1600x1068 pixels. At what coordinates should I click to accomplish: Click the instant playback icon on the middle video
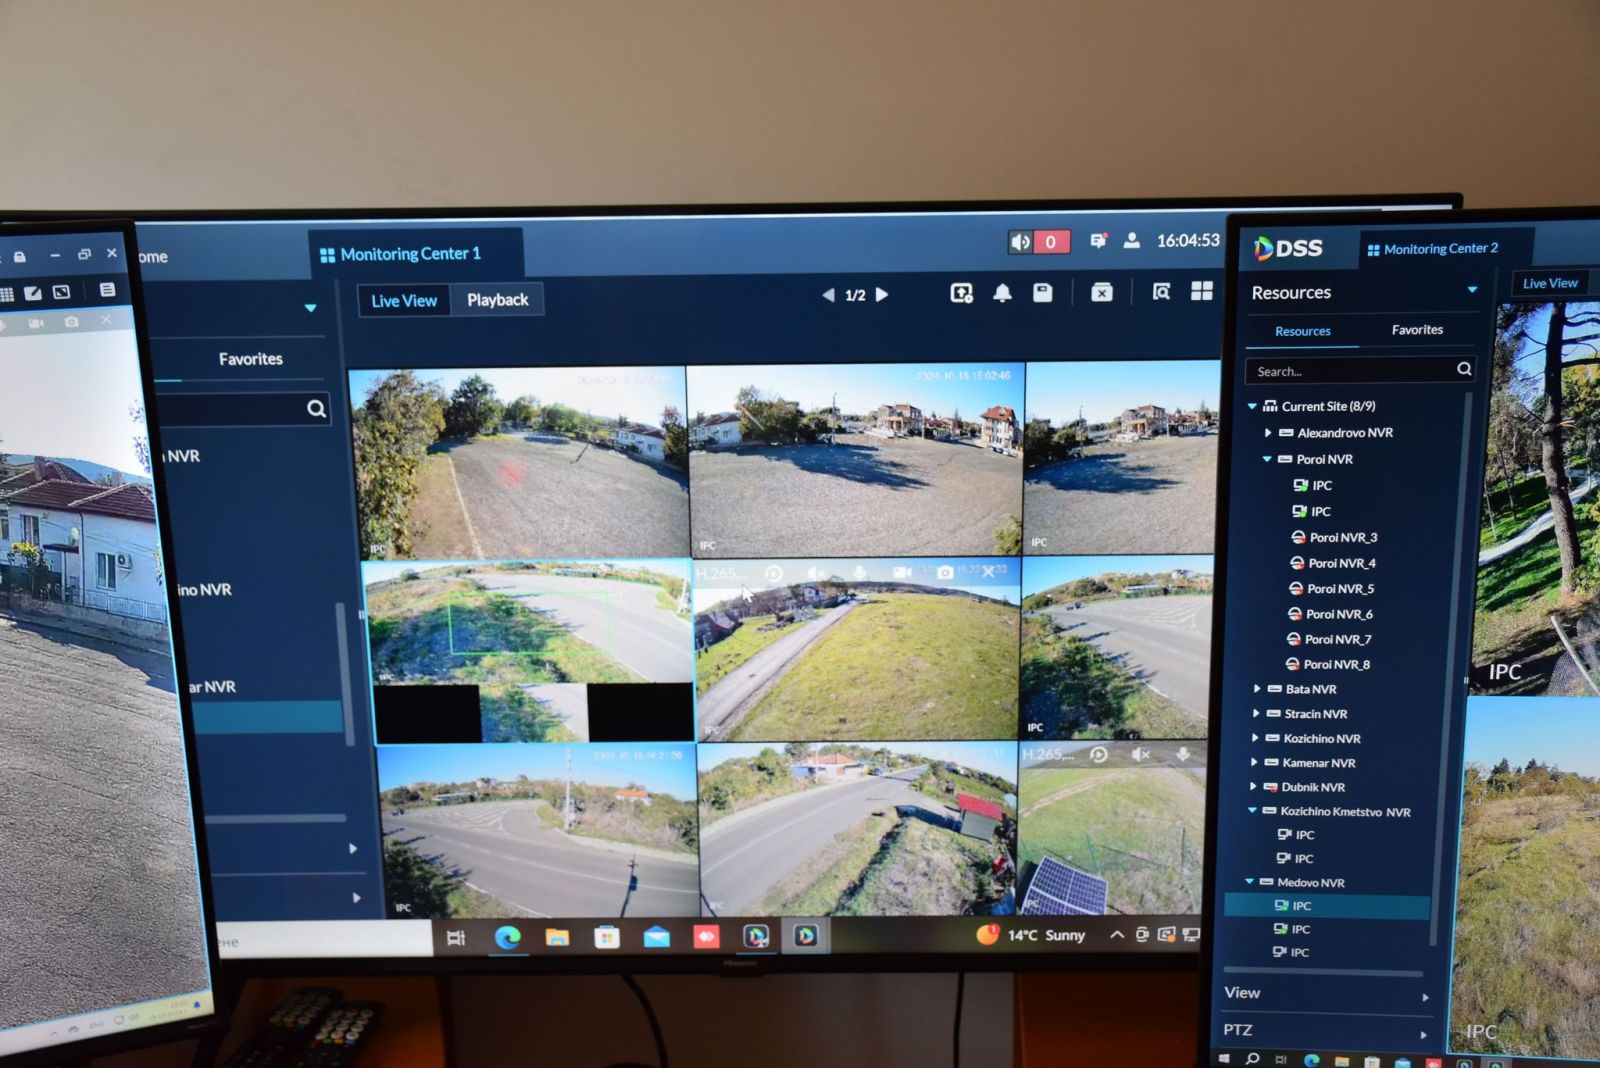coord(773,574)
